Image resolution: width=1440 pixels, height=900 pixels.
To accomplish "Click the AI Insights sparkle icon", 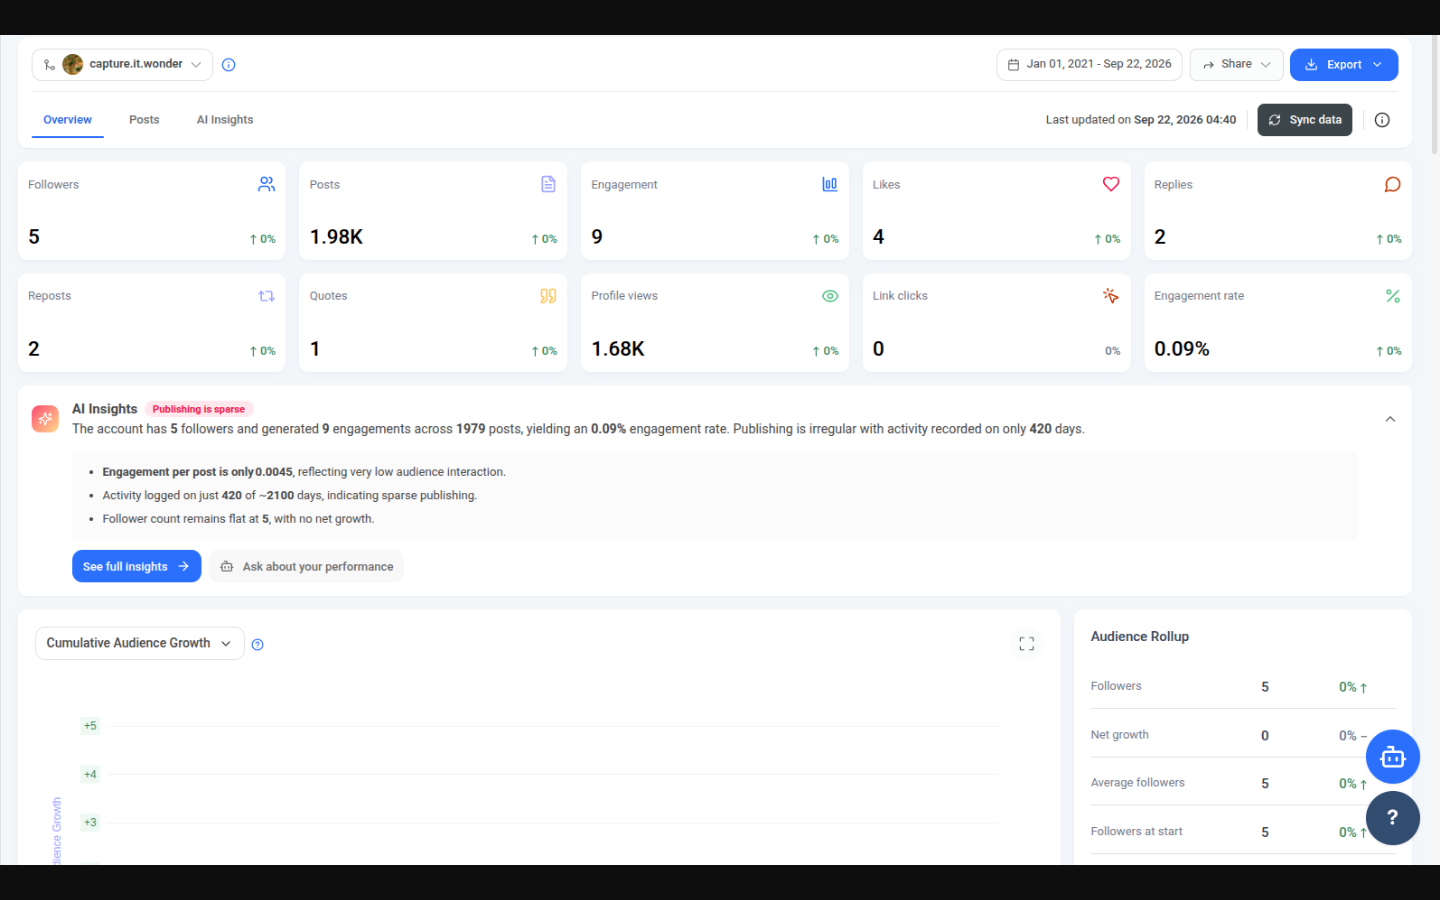I will 45,419.
